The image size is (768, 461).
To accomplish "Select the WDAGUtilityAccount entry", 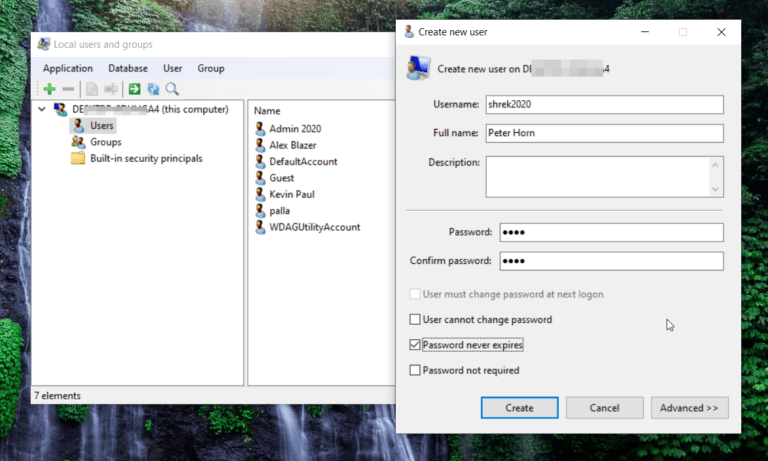I will (314, 227).
